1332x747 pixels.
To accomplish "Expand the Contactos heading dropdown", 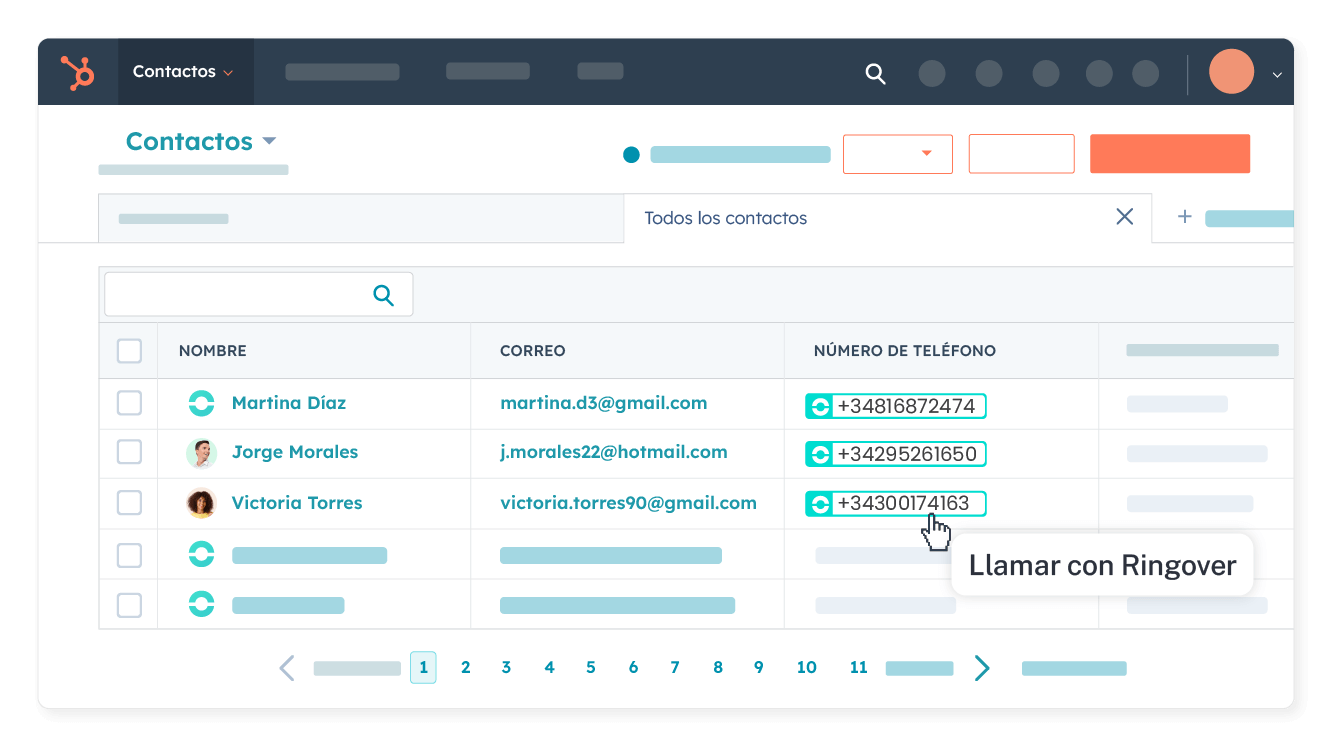I will coord(269,141).
